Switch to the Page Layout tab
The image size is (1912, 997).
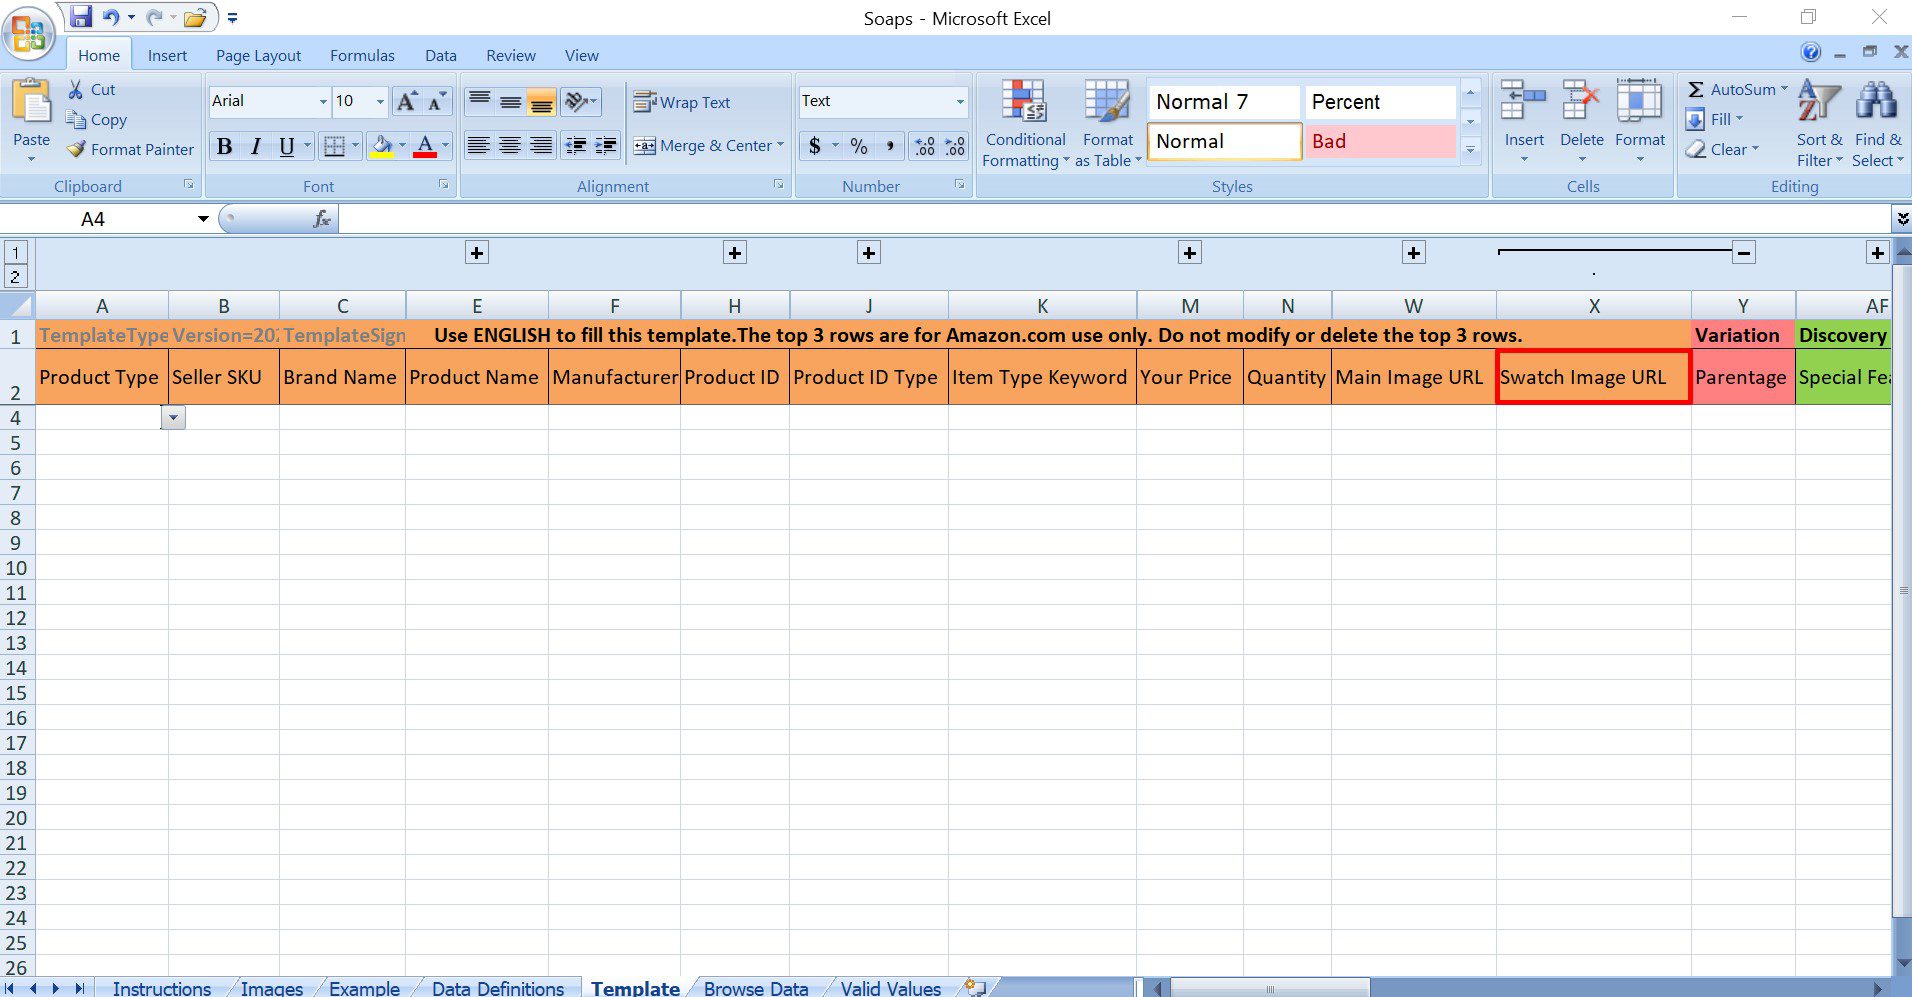258,56
